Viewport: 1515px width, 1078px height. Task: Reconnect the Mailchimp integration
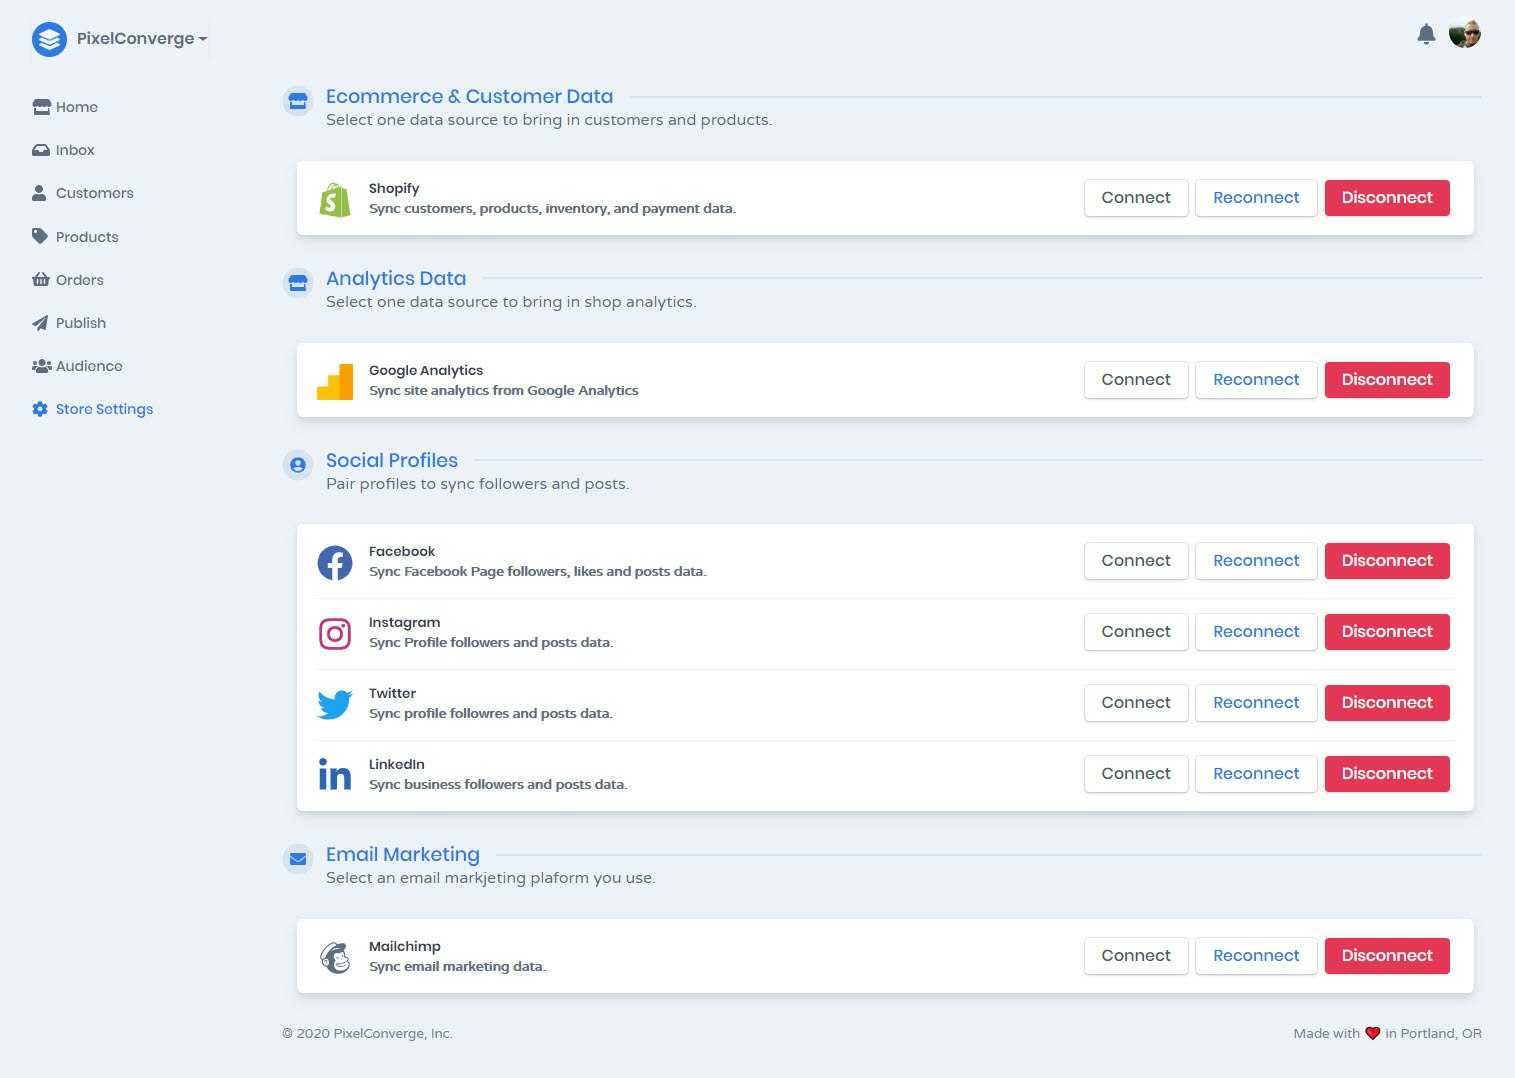point(1256,956)
